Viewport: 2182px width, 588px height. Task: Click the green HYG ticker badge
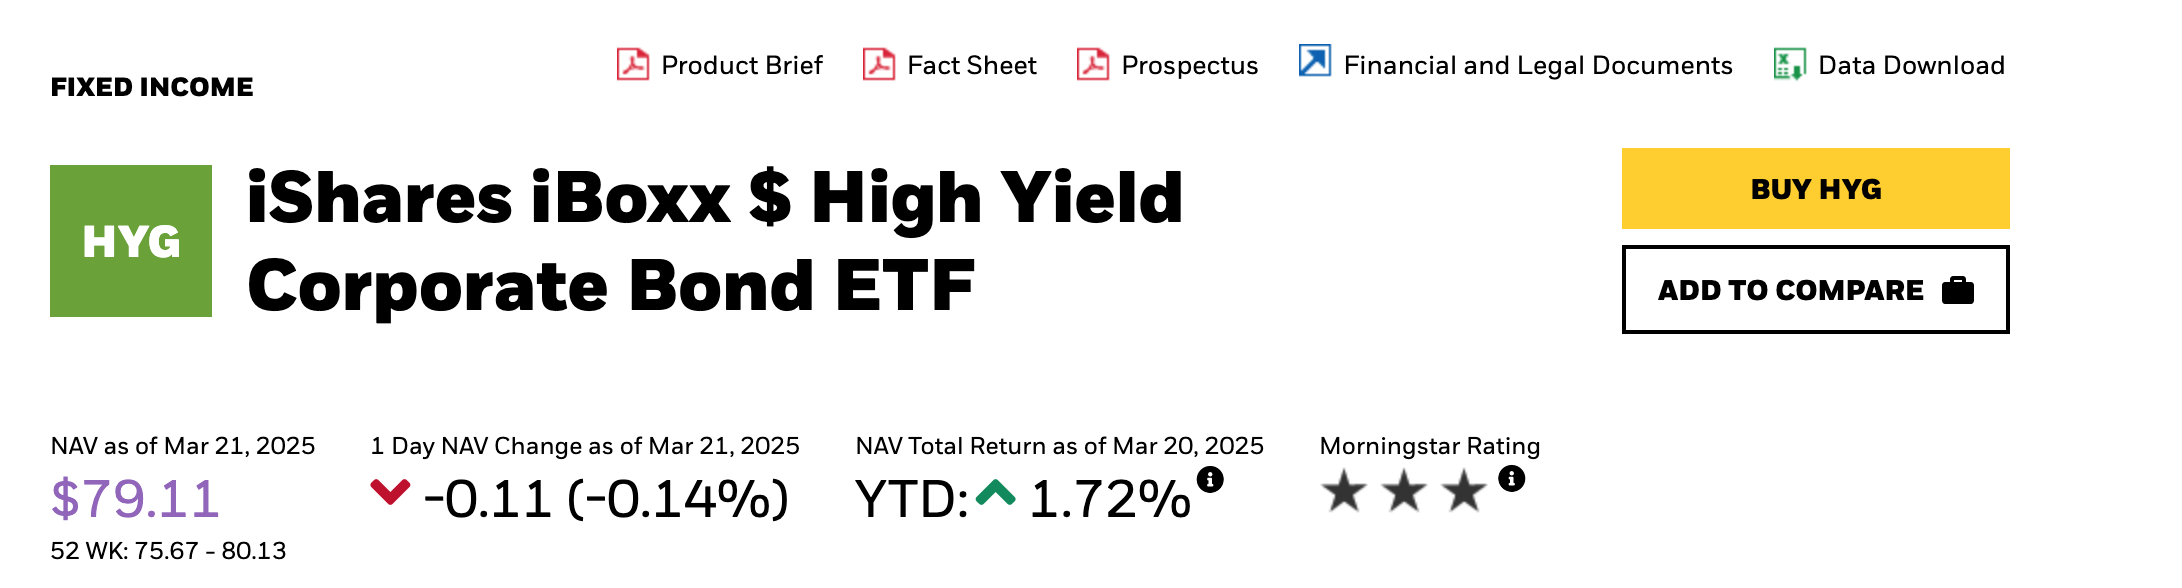(x=131, y=241)
